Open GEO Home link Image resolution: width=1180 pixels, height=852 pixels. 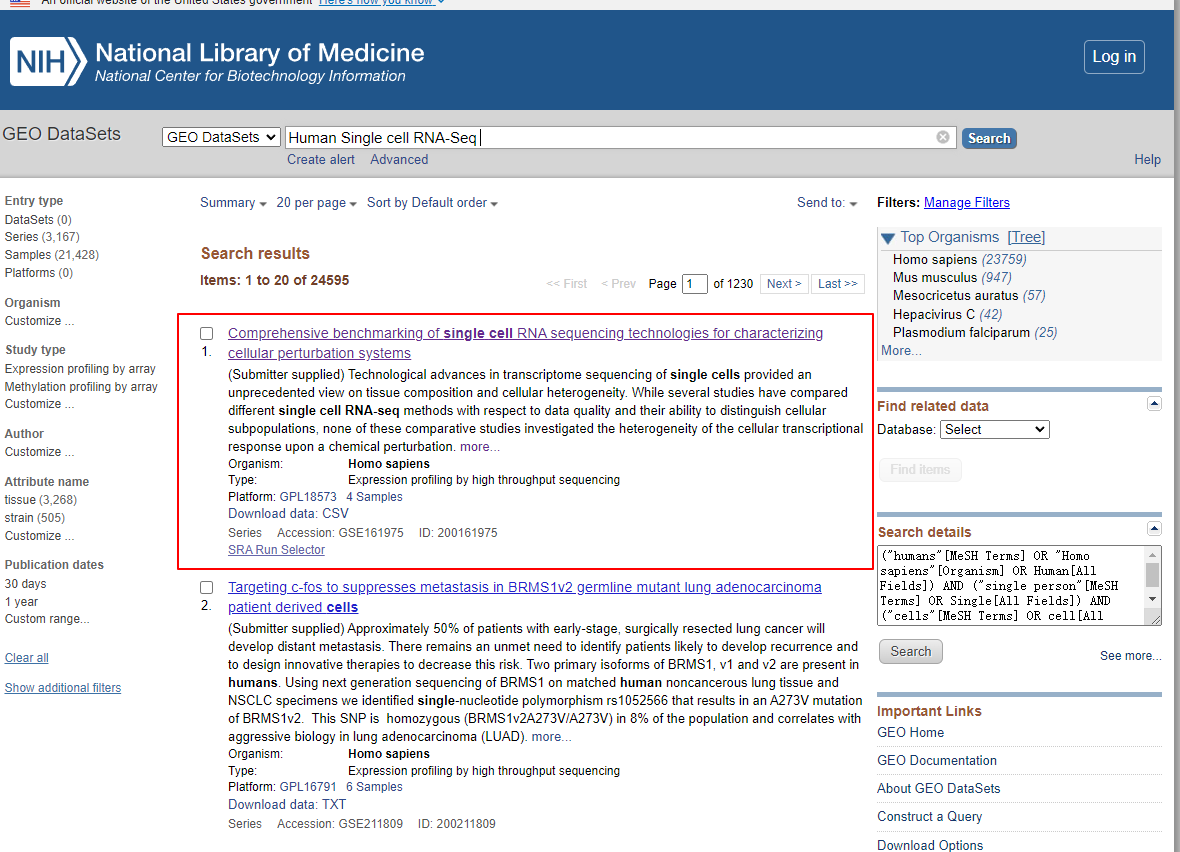[910, 732]
